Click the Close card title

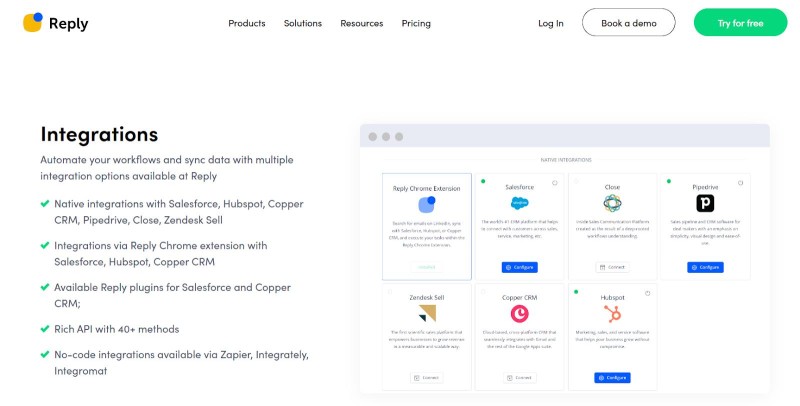[612, 187]
